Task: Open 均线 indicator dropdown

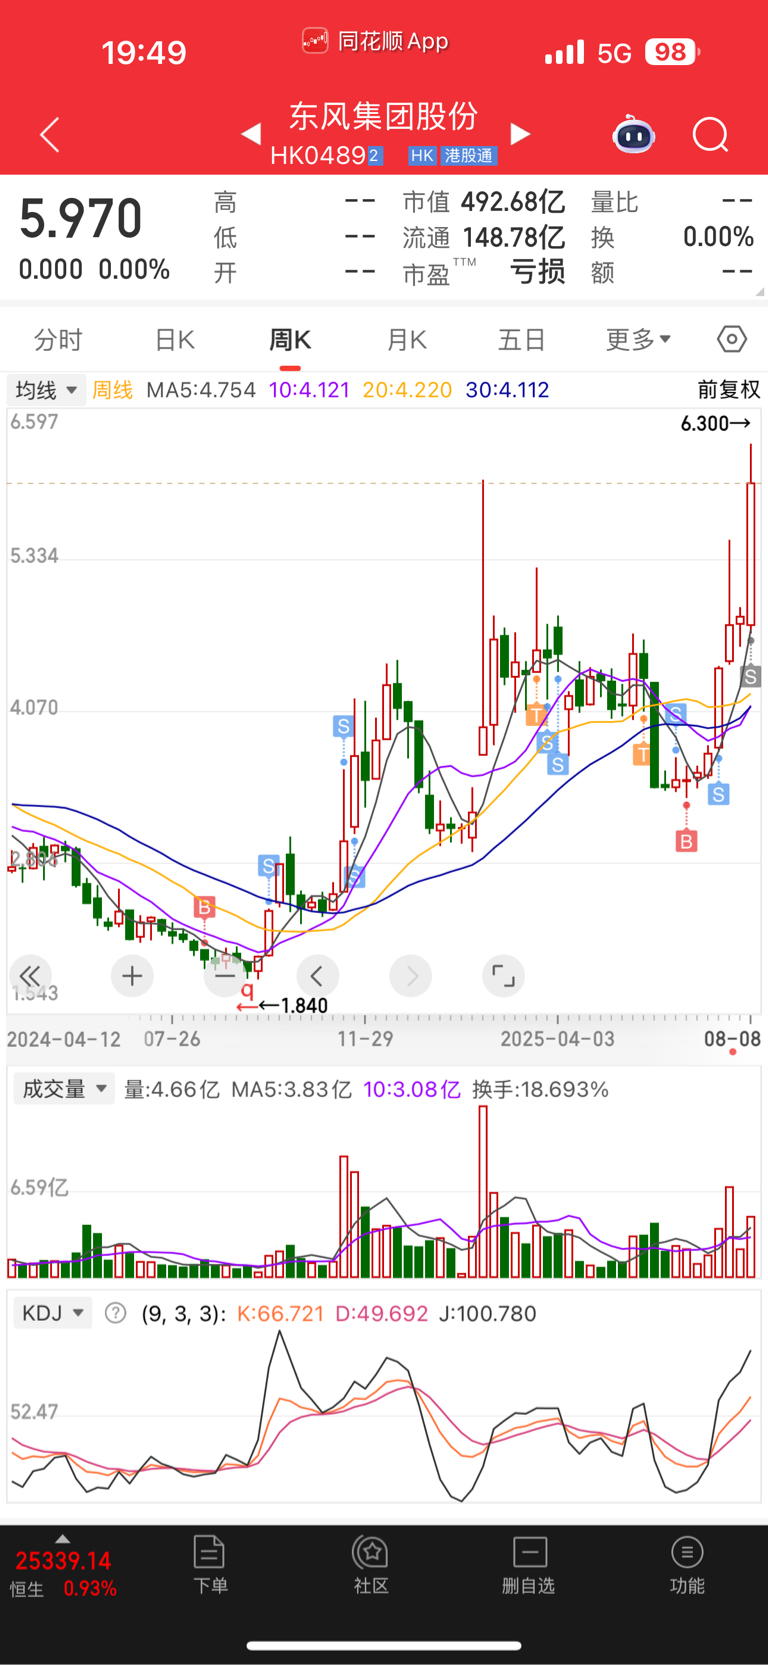Action: tap(46, 390)
